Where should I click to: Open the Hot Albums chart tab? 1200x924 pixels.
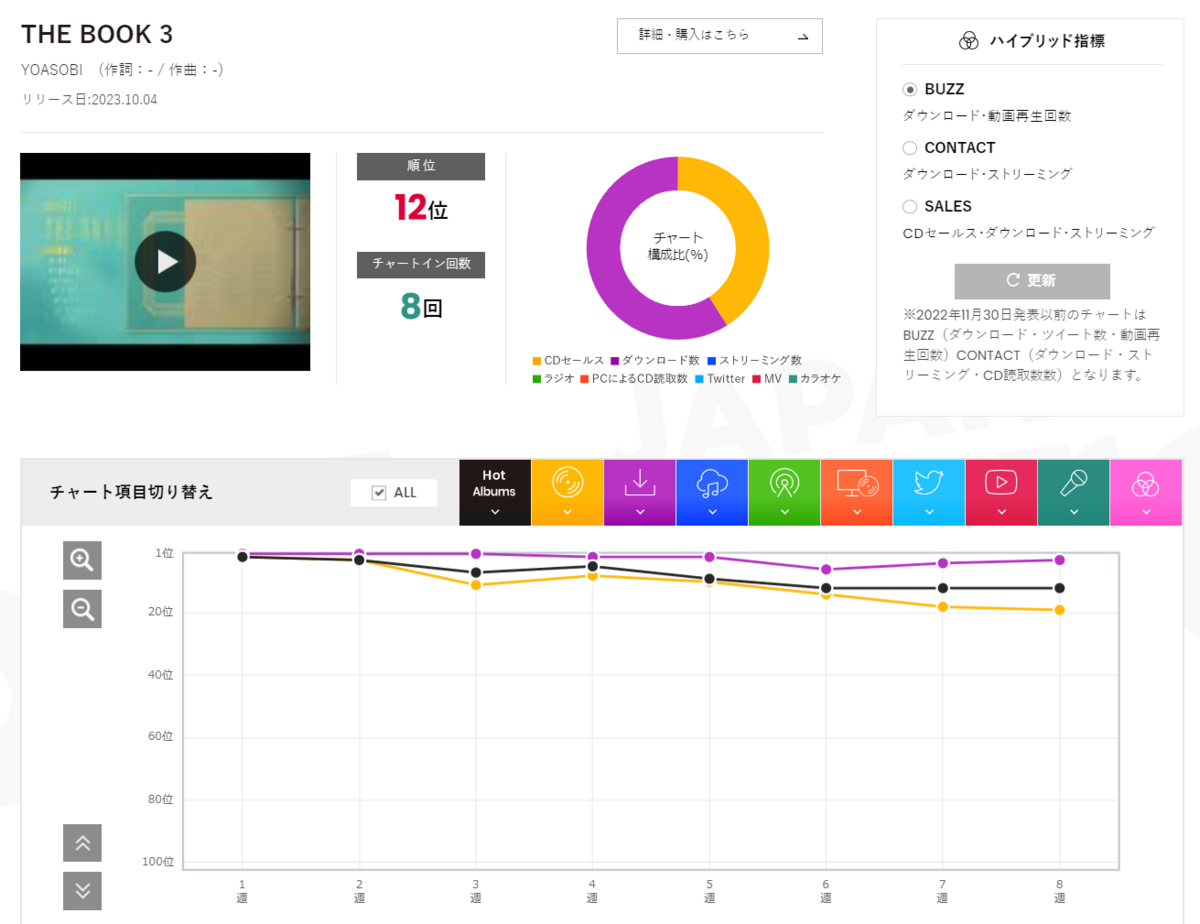click(495, 493)
